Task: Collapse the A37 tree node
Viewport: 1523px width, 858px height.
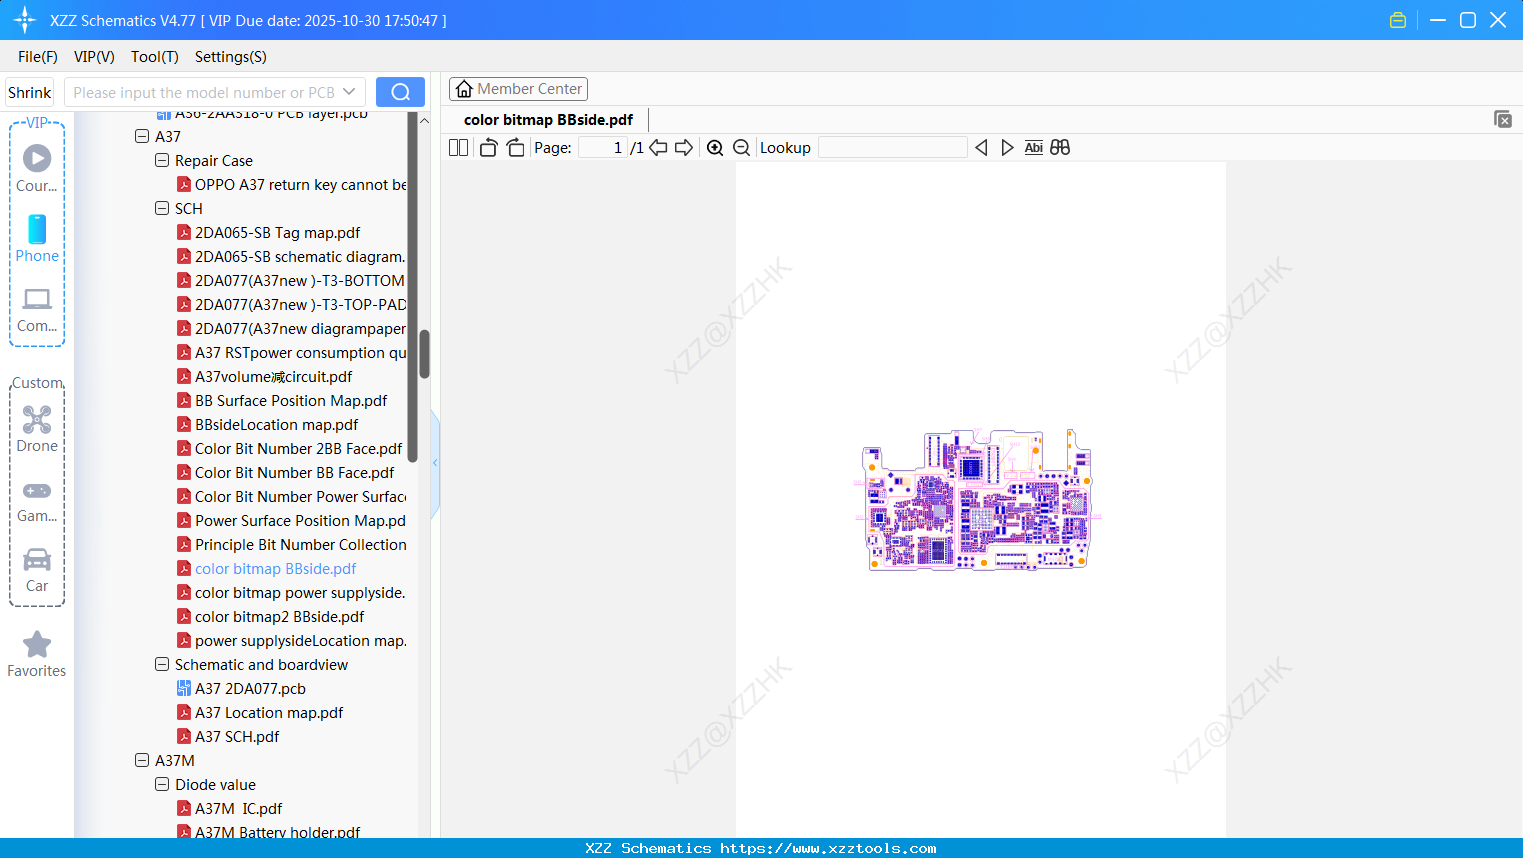Action: point(142,136)
